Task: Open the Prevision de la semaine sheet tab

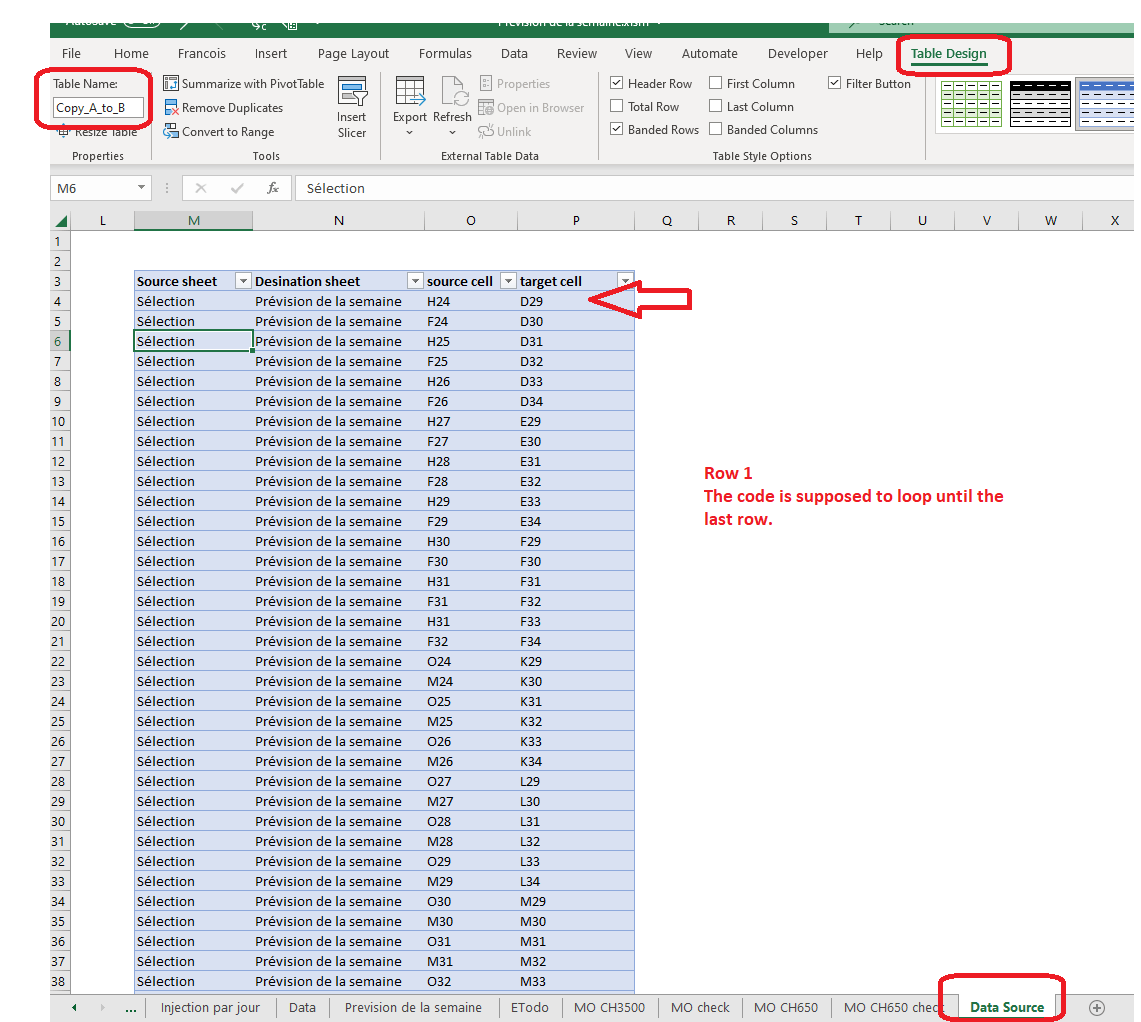Action: pos(413,1007)
